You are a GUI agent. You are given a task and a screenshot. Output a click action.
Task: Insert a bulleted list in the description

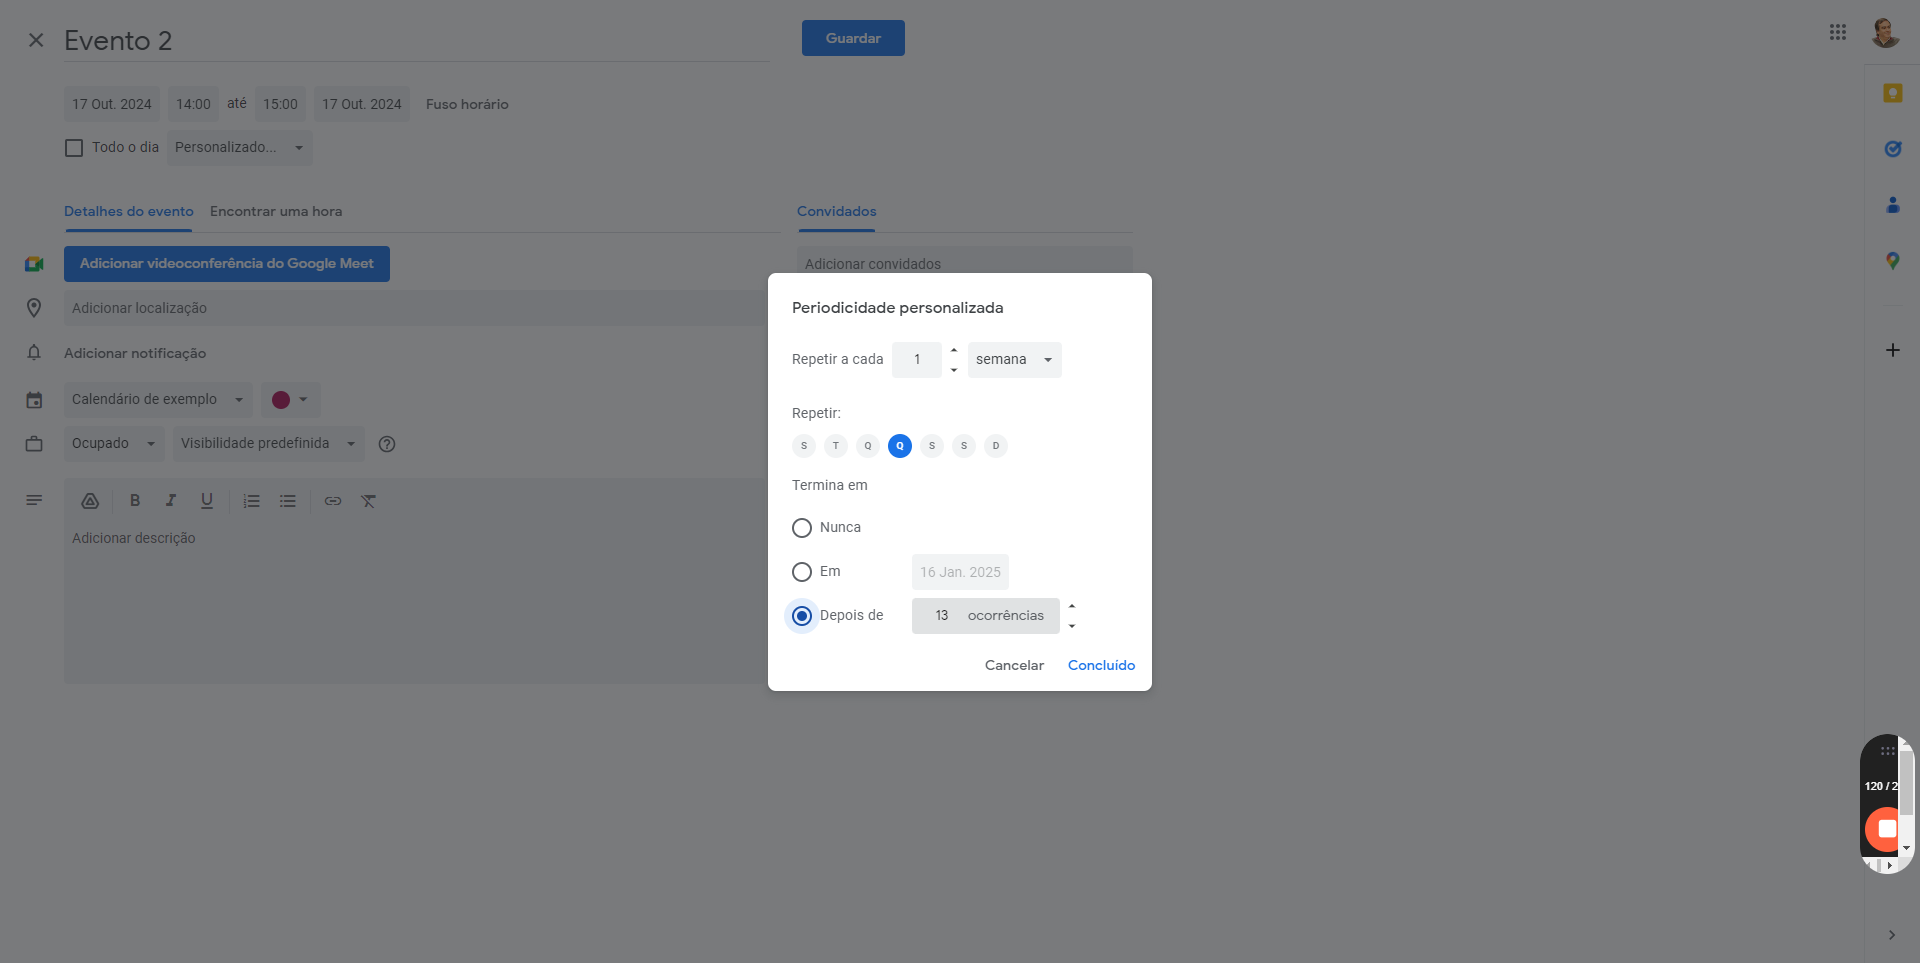coord(288,501)
